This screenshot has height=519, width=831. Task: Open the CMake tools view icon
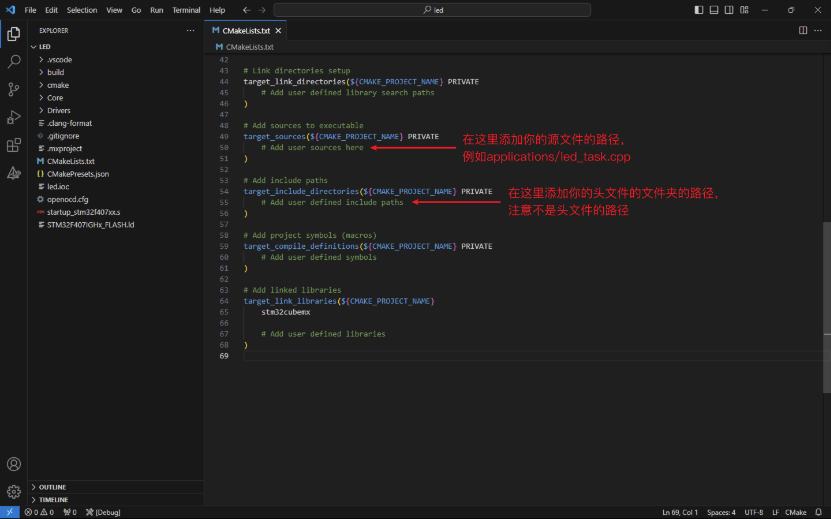(14, 173)
